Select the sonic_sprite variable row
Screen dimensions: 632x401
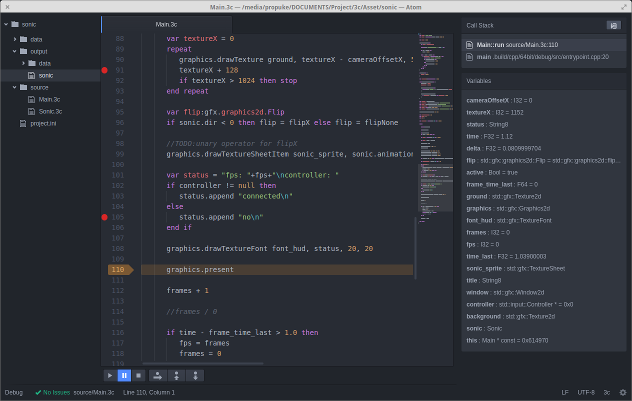point(544,268)
